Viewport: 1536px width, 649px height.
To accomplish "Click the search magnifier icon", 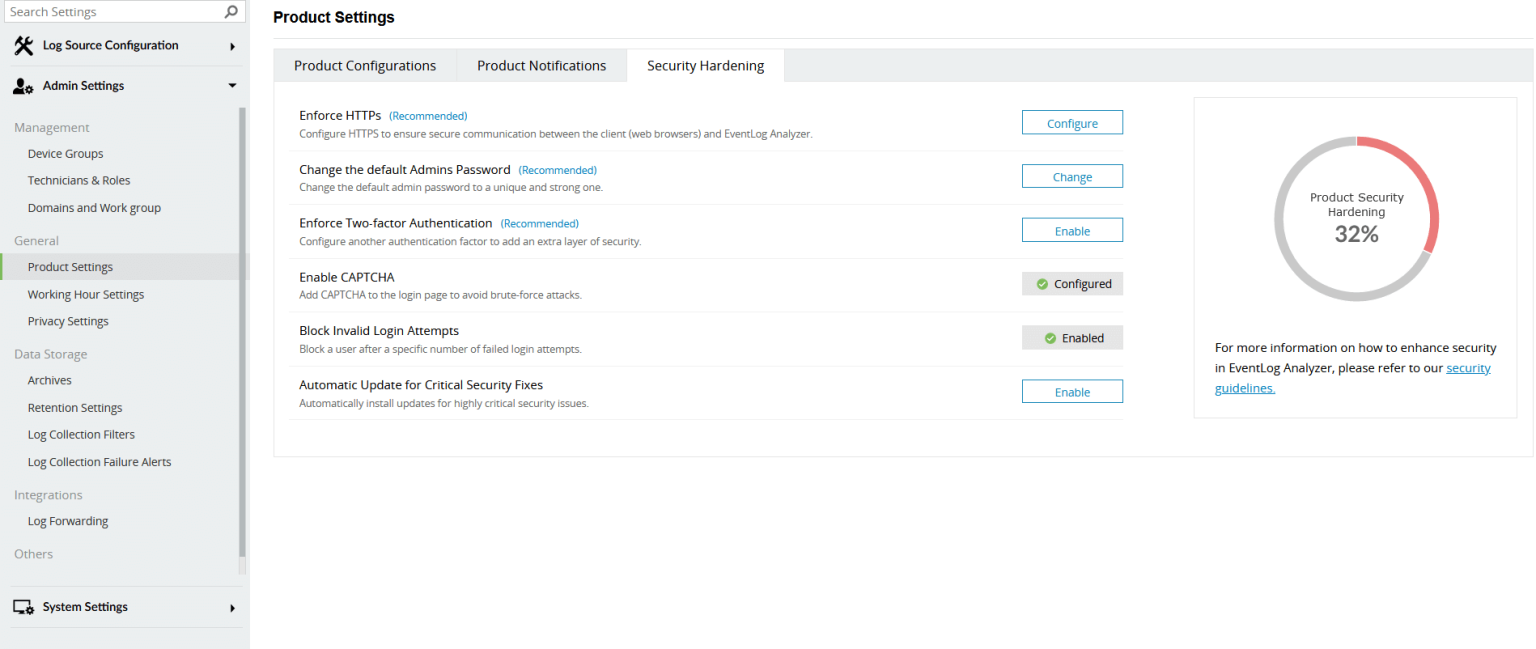I will tap(231, 12).
